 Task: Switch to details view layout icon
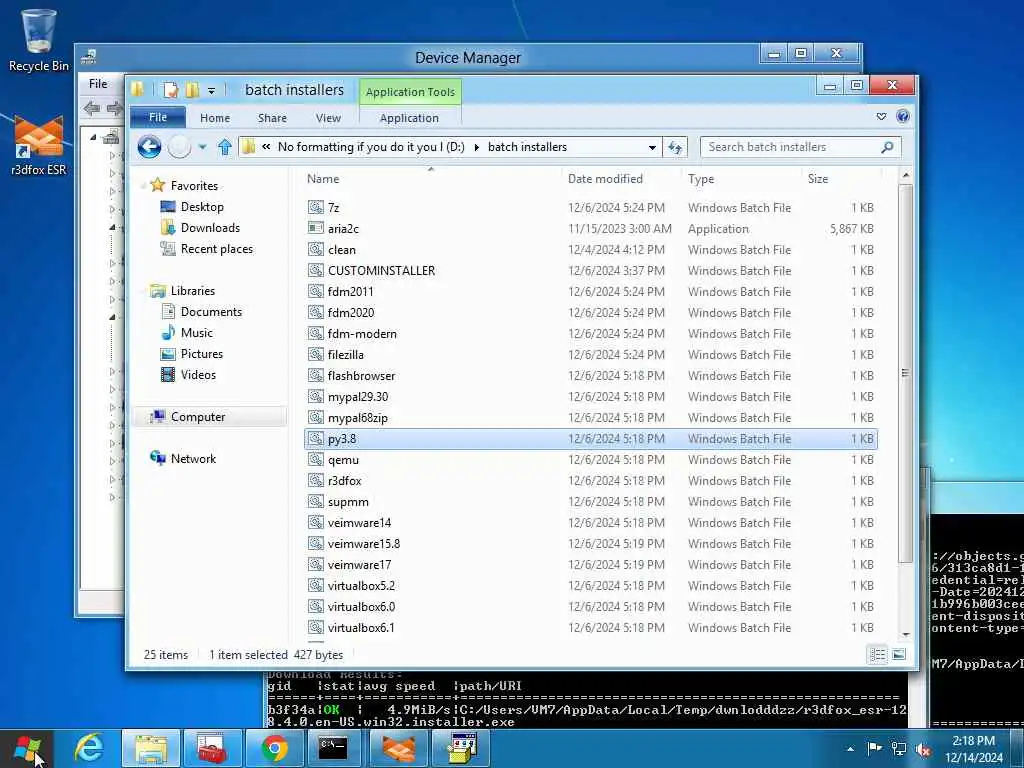tap(878, 654)
